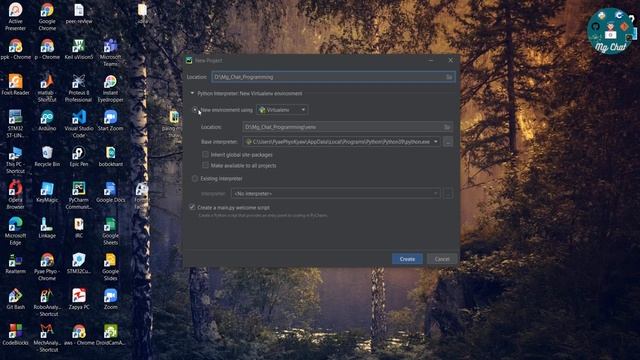640x360 pixels.
Task: Click browse button beside Base interpreter
Action: pos(448,142)
